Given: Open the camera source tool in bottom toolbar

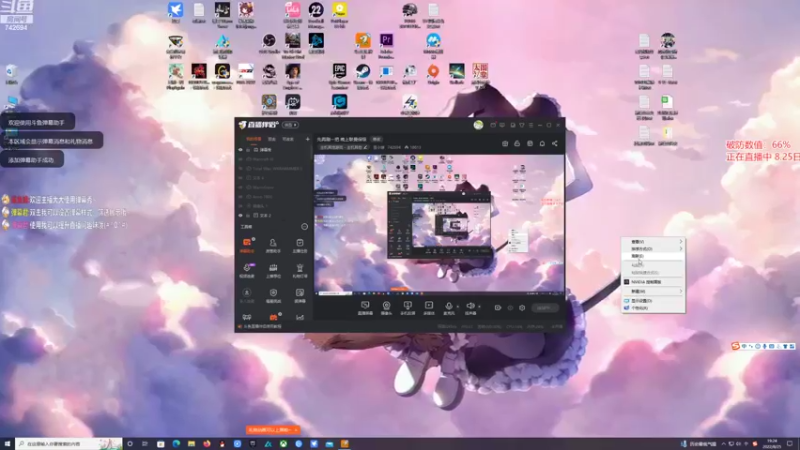Looking at the screenshot, I should (386, 308).
